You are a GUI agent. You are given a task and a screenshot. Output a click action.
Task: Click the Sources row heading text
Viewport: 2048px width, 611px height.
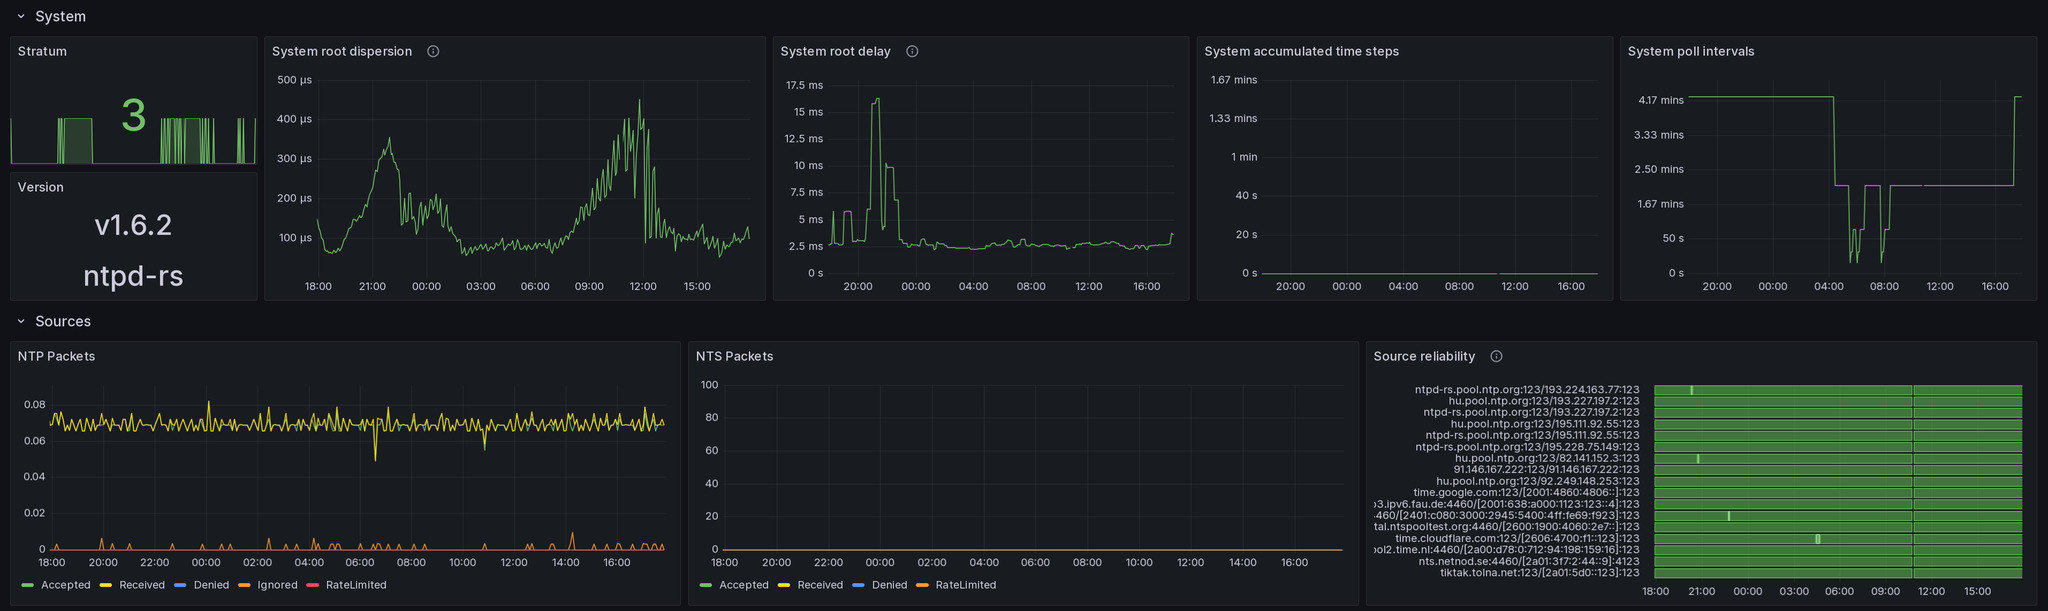pos(63,322)
